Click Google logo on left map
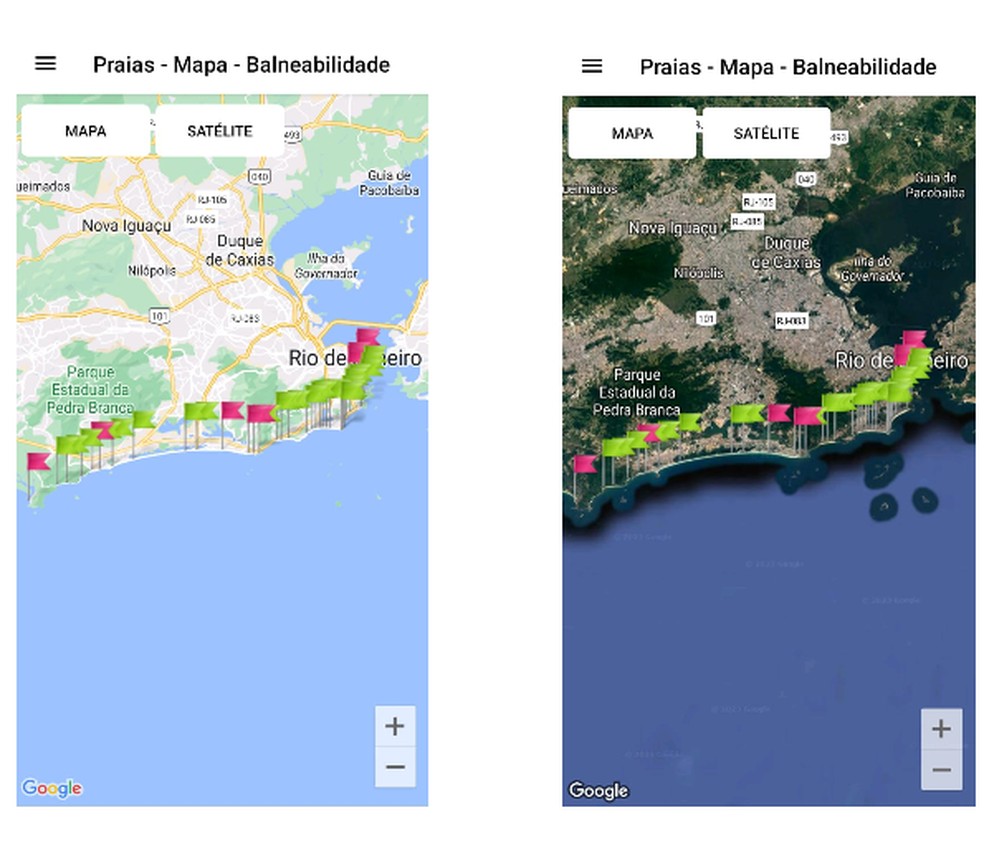Image resolution: width=984 pixels, height=848 pixels. coord(51,788)
